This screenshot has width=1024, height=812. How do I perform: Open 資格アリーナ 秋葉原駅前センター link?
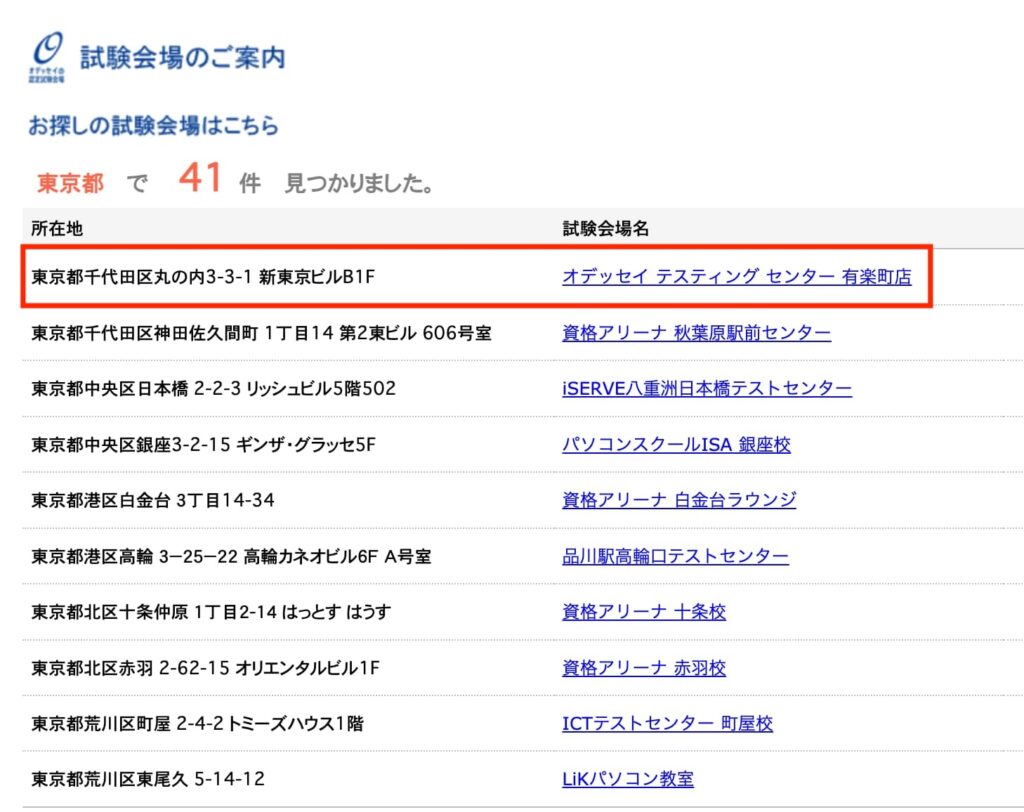[x=694, y=333]
